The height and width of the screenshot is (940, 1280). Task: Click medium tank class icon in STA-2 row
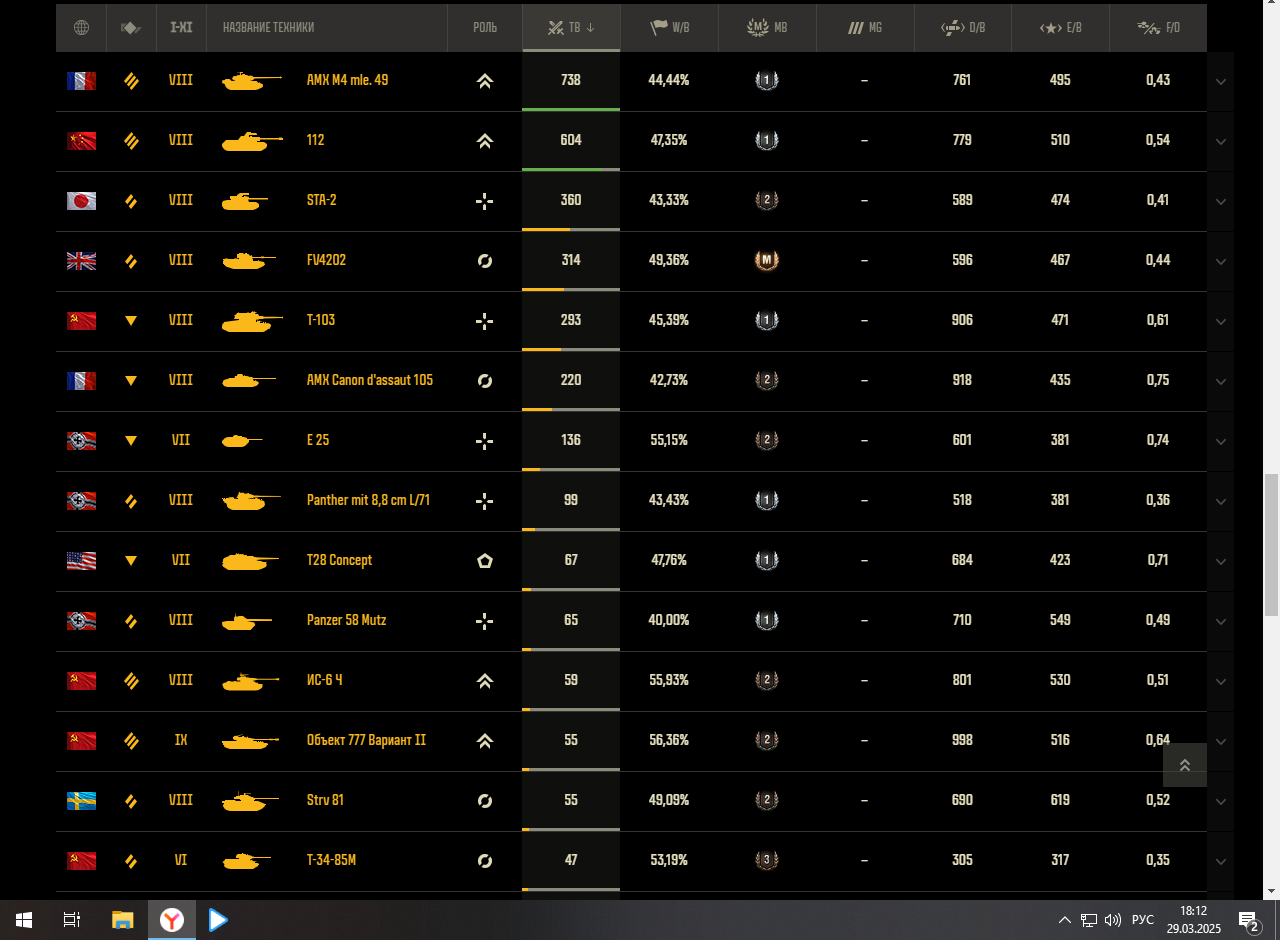coord(131,201)
